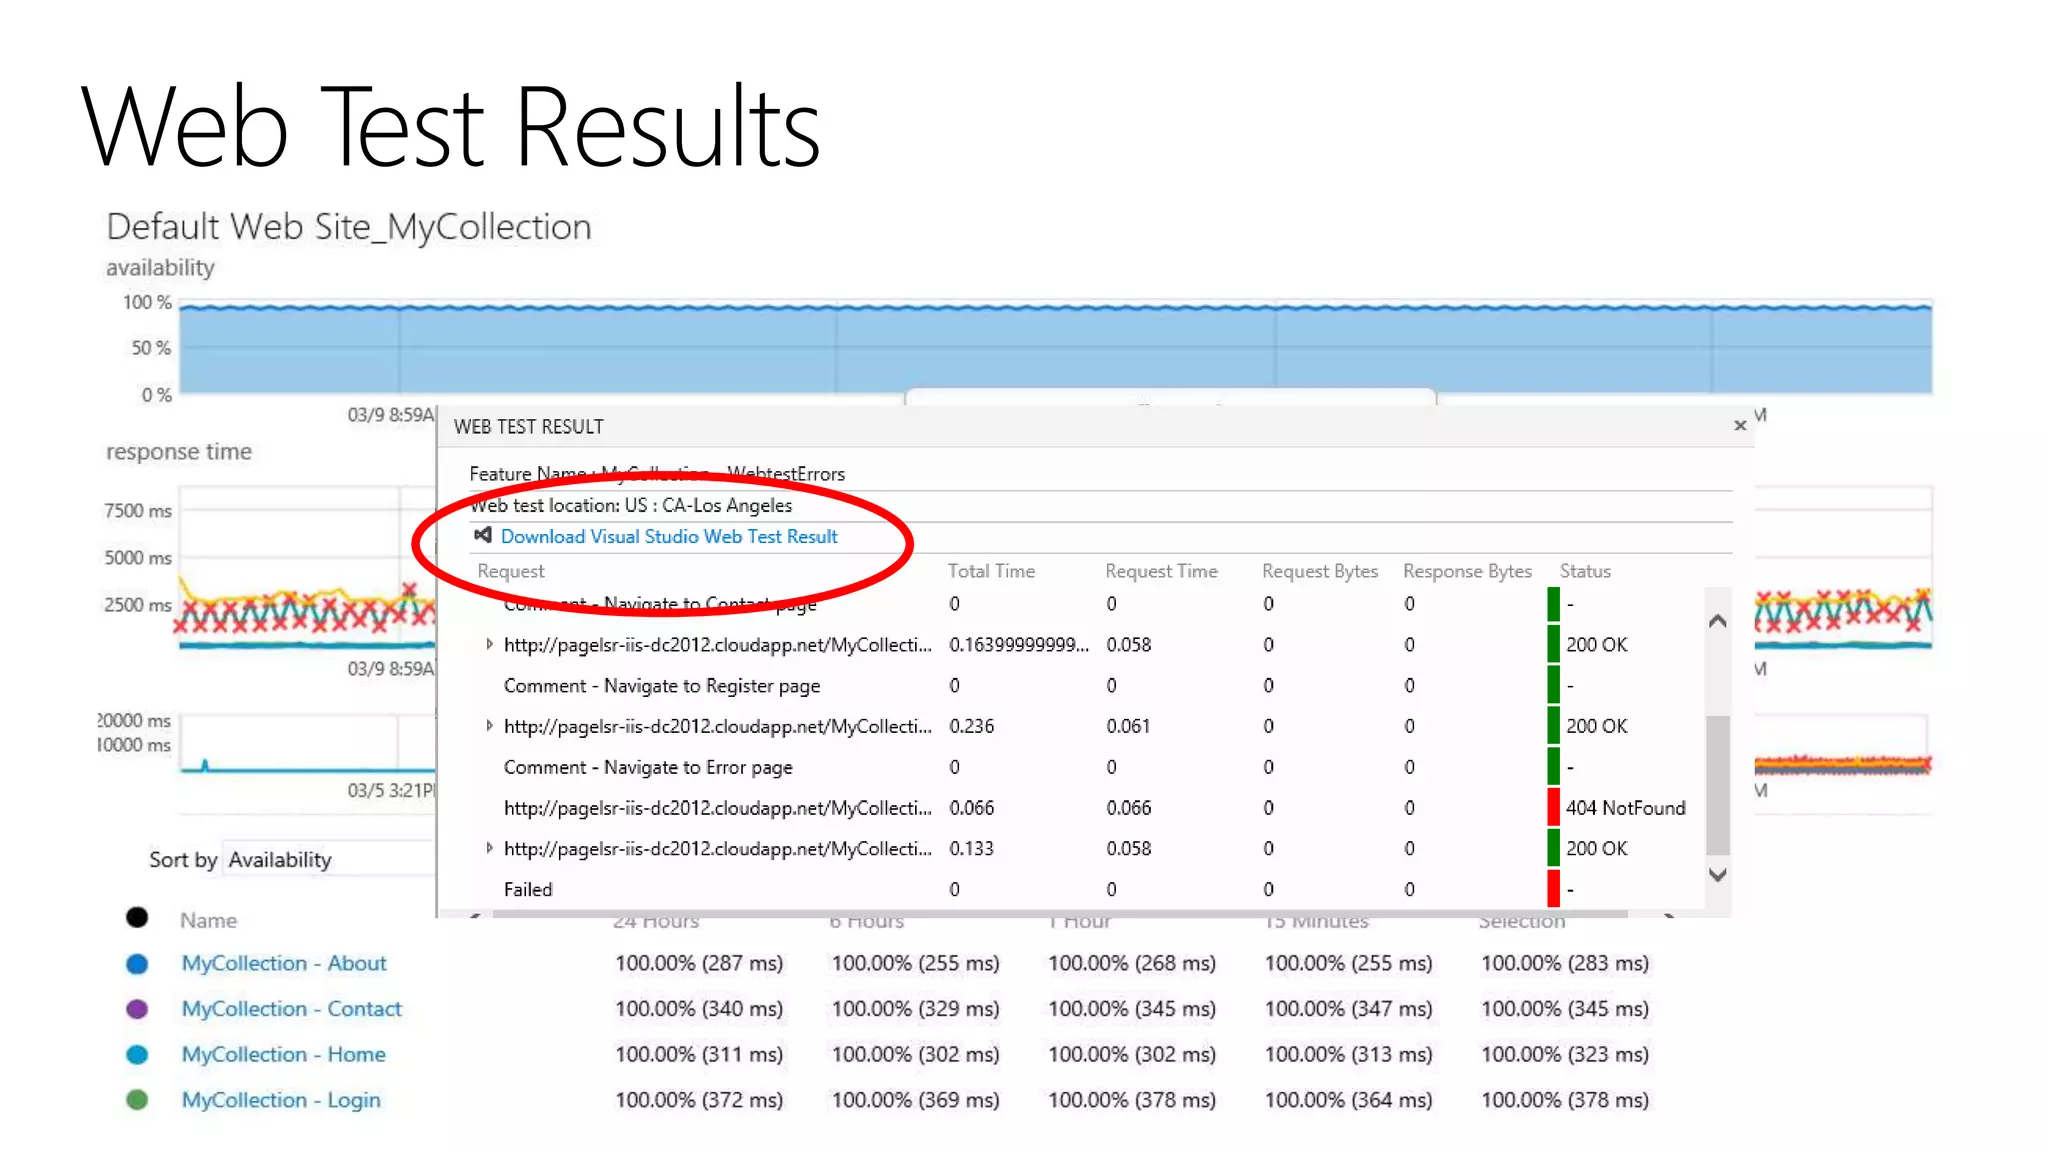
Task: Click the black dot beside Name header
Action: pyautogui.click(x=137, y=917)
